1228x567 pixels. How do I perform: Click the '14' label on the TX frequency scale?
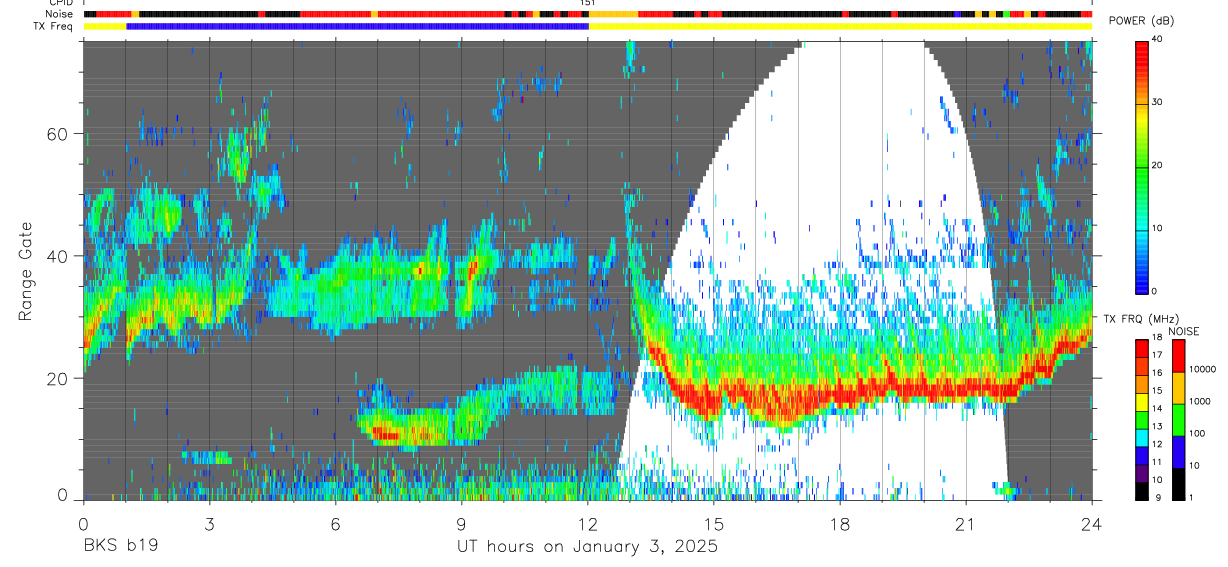pyautogui.click(x=1158, y=409)
